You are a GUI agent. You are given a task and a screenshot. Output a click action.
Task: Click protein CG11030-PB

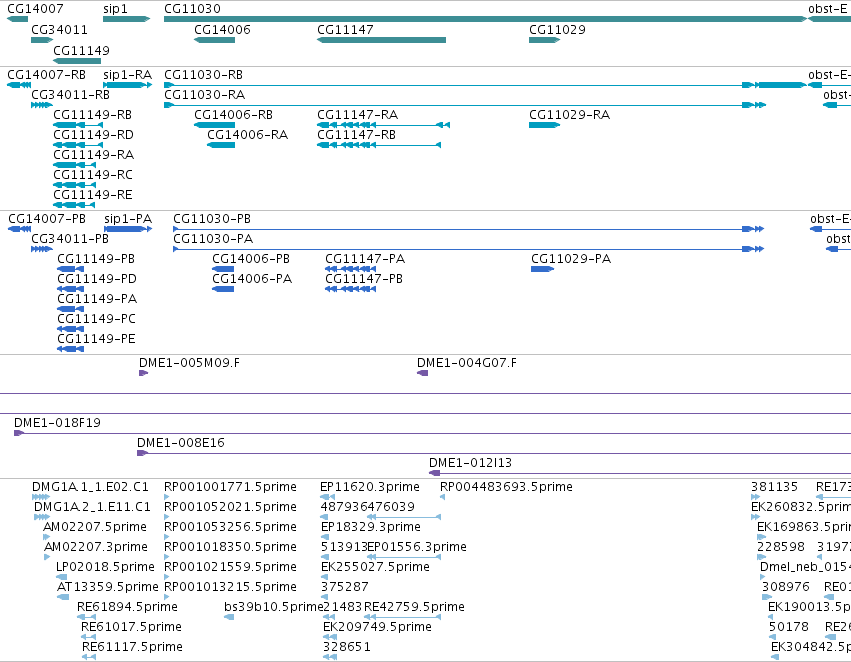coord(212,219)
